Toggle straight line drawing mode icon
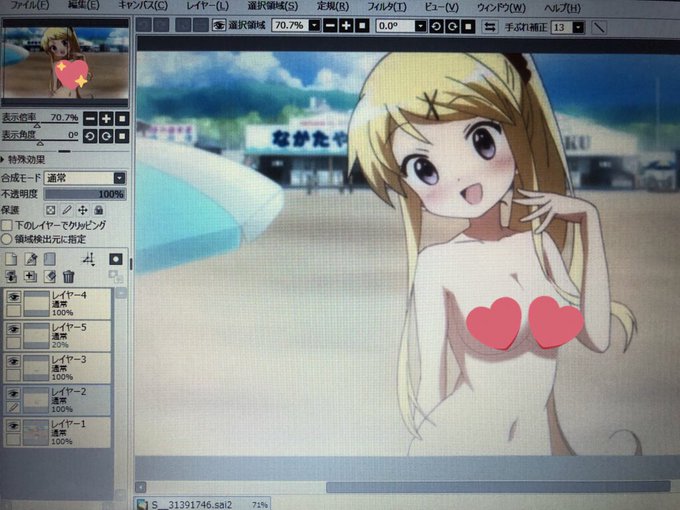Image resolution: width=680 pixels, height=510 pixels. tap(598, 28)
